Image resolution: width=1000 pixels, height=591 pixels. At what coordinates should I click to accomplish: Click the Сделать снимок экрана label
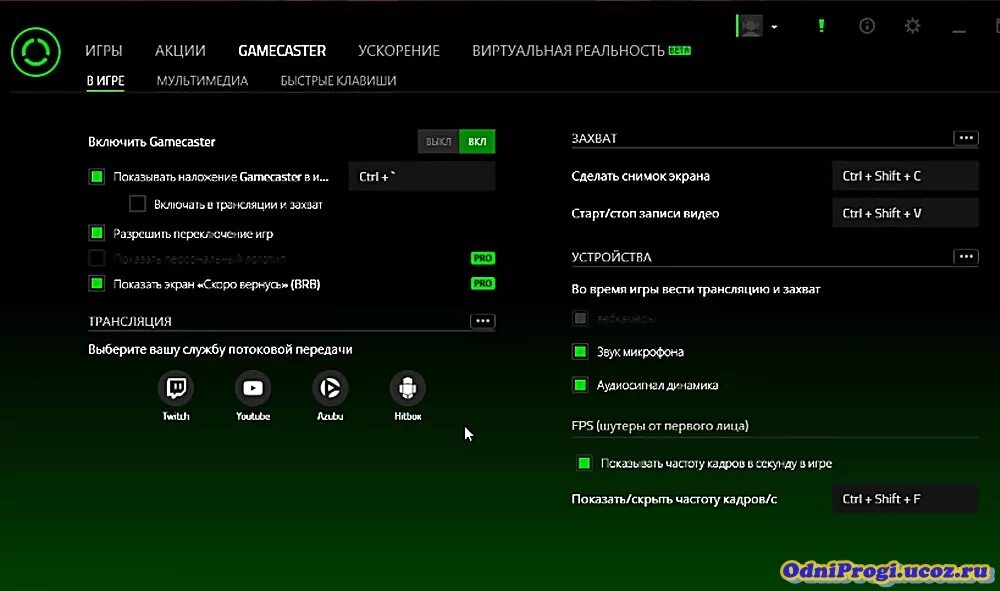click(640, 176)
